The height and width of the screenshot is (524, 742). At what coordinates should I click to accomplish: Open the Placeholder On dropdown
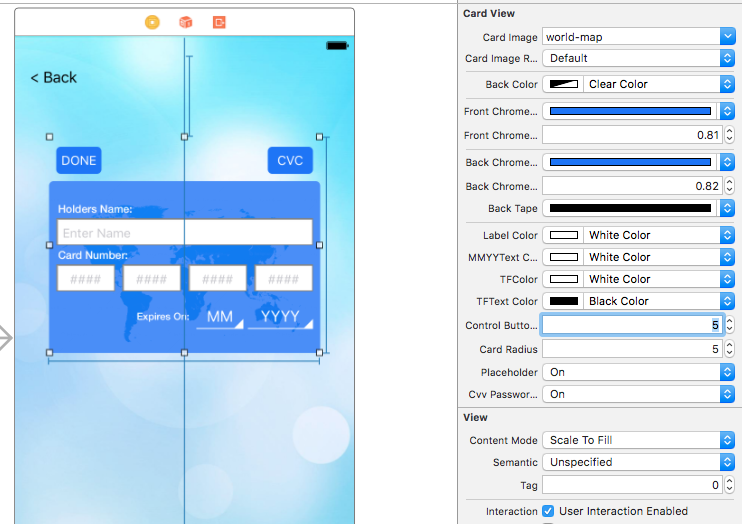click(x=639, y=372)
